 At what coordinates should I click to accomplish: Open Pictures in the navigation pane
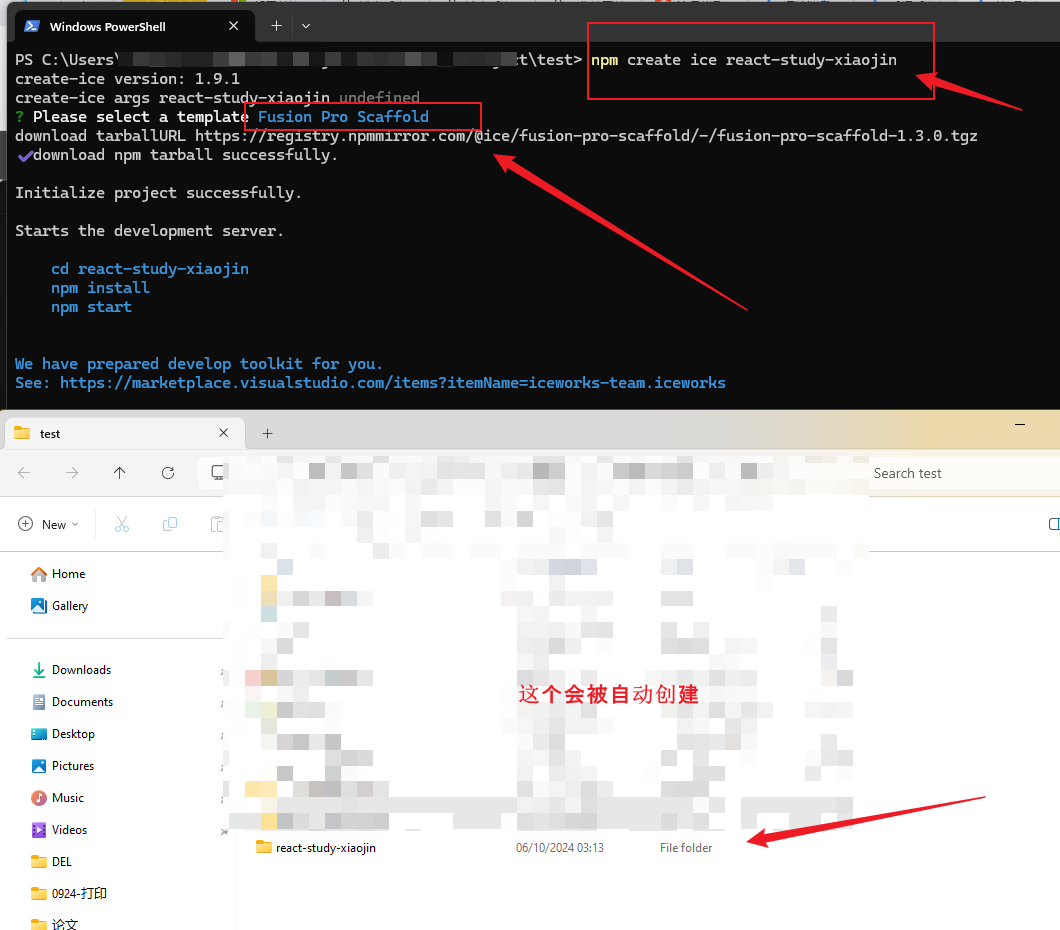[x=72, y=766]
